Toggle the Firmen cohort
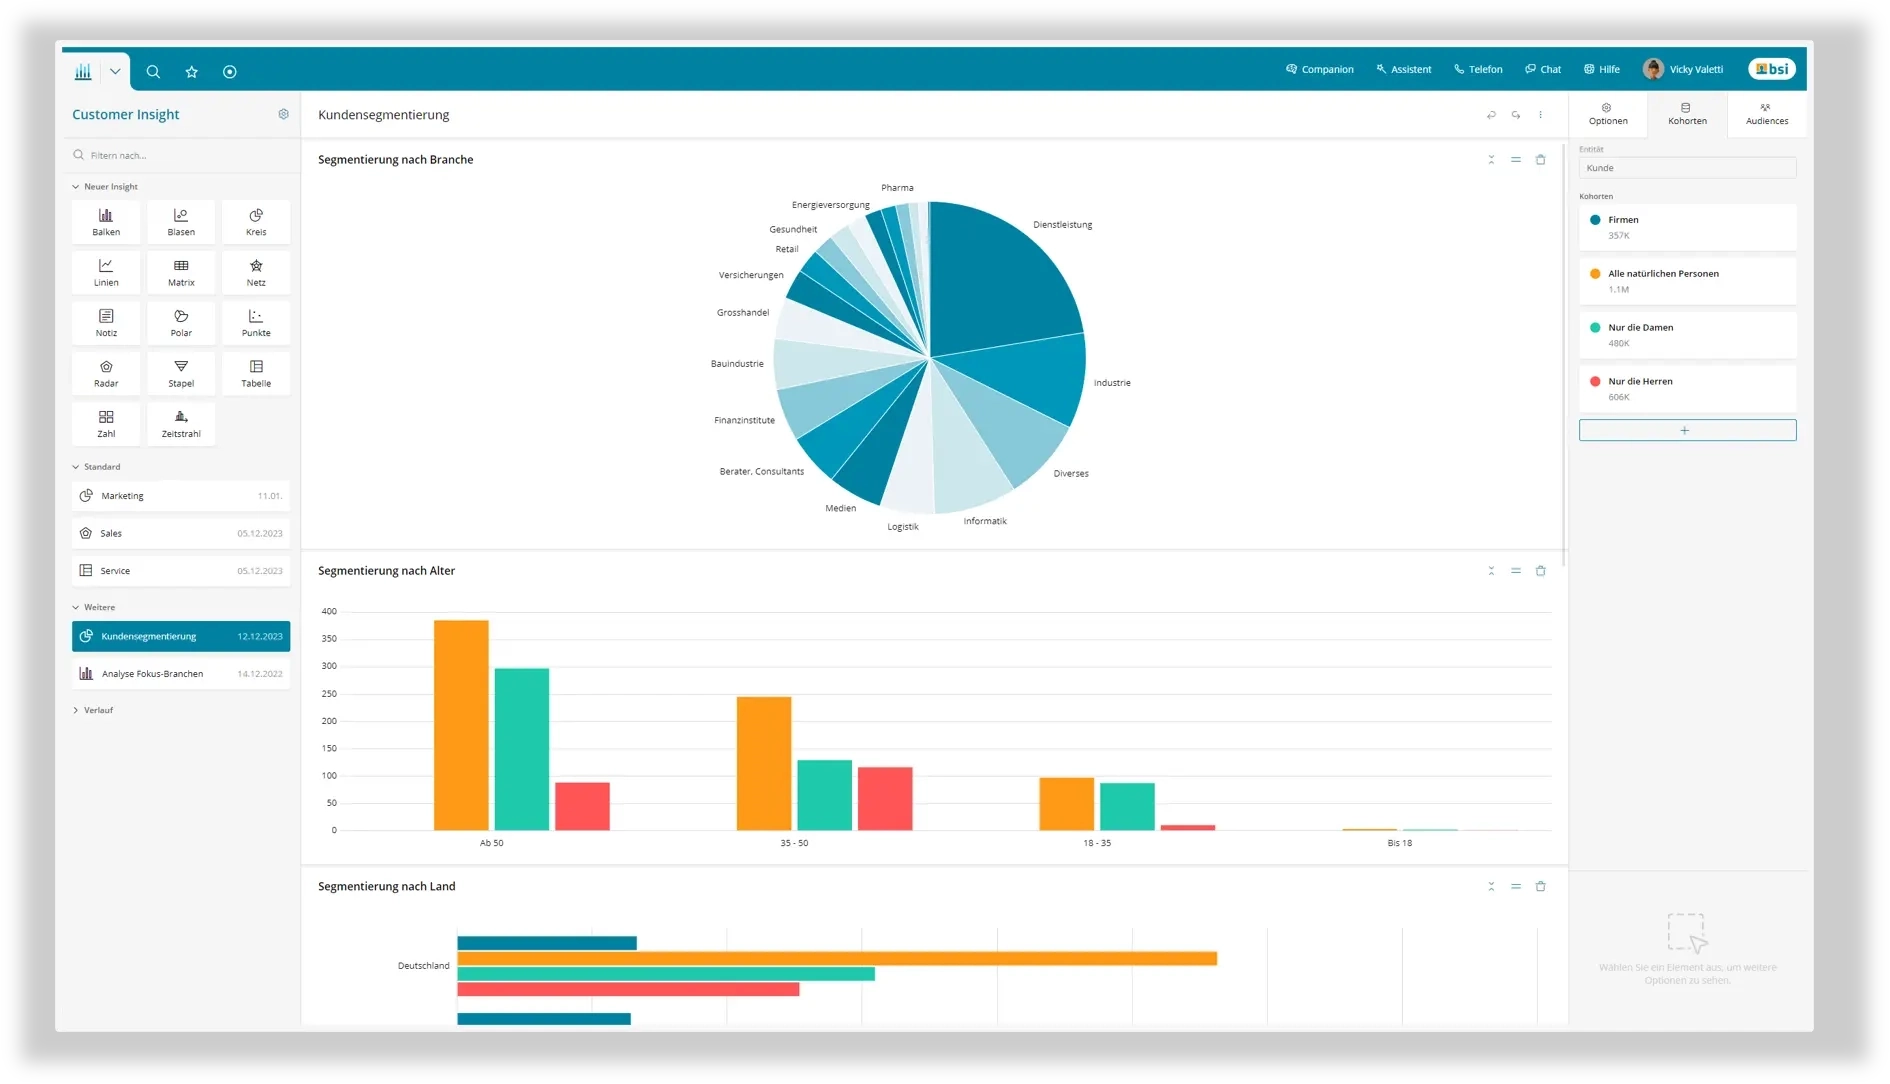The width and height of the screenshot is (1890, 1084). coord(1687,227)
